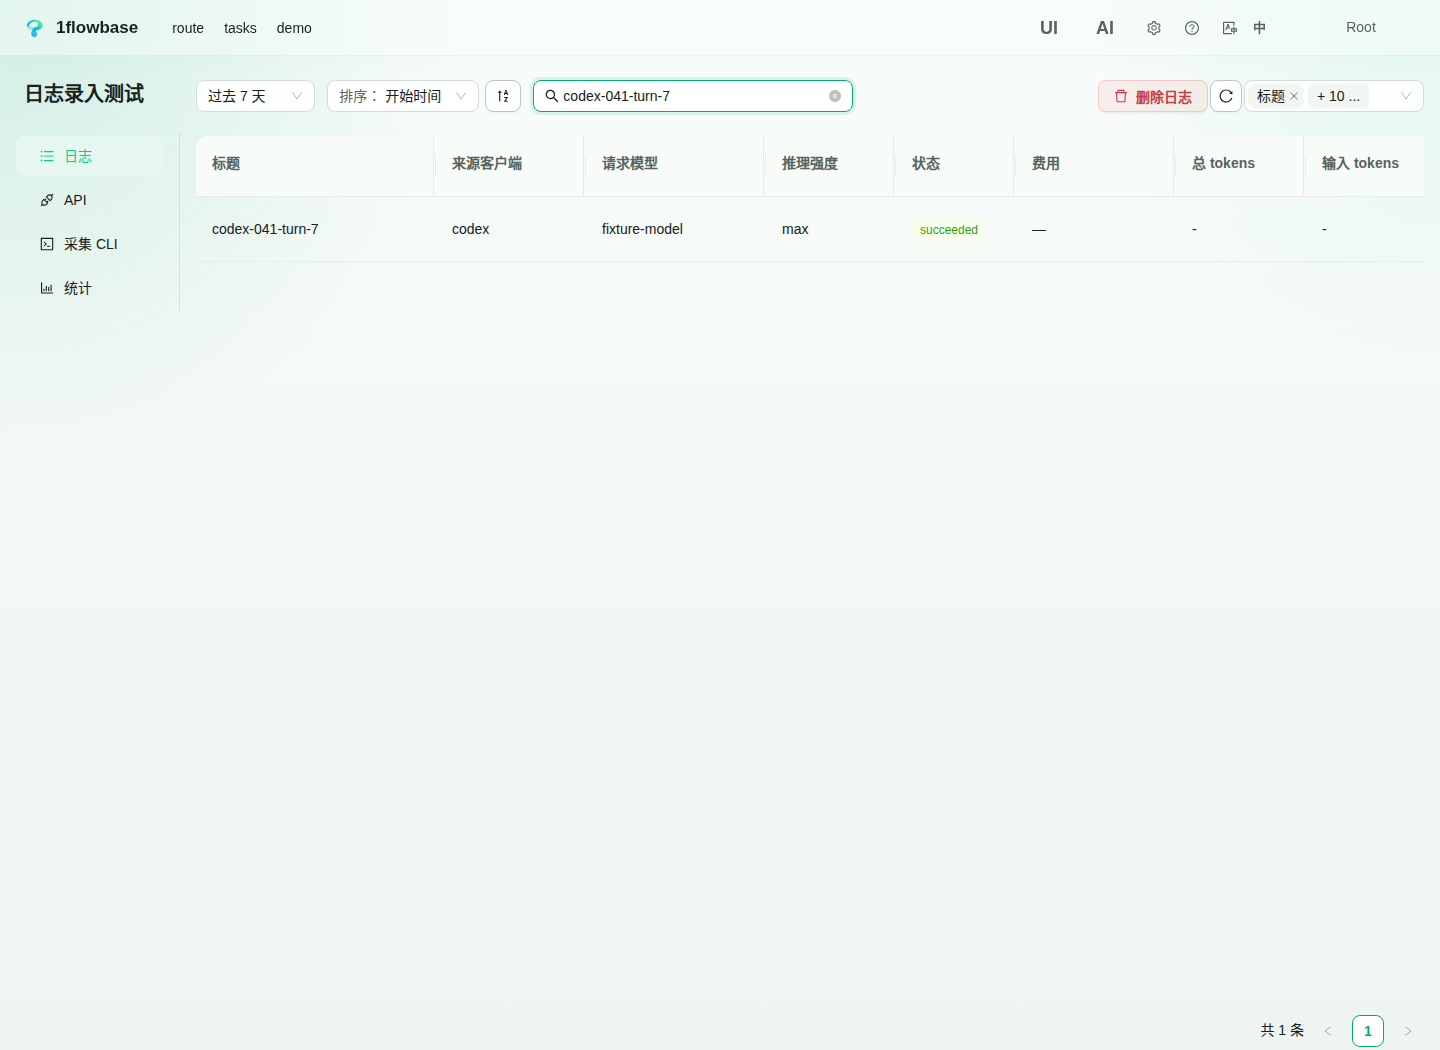The height and width of the screenshot is (1050, 1440).
Task: Click the max reasoning cell
Action: click(795, 229)
